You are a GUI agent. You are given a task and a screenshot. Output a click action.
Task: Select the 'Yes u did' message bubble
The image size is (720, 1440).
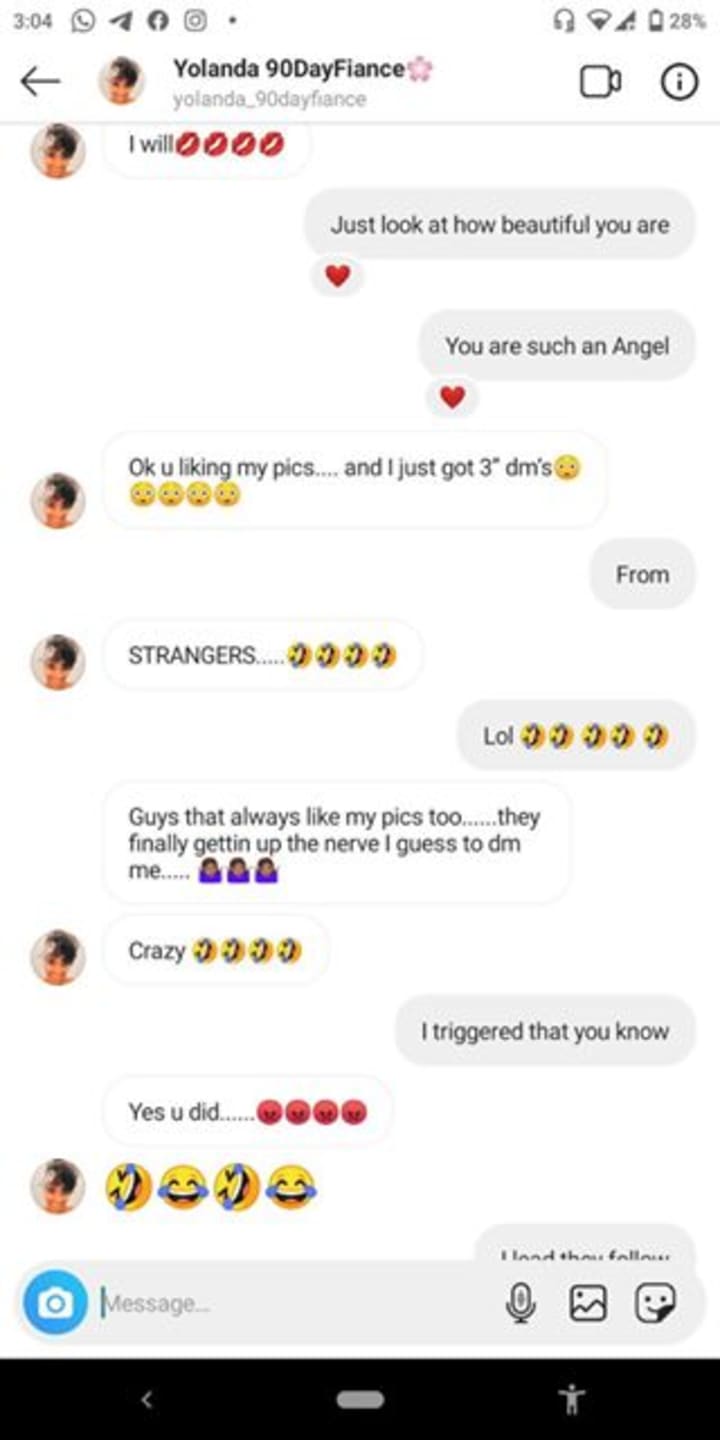(247, 1111)
